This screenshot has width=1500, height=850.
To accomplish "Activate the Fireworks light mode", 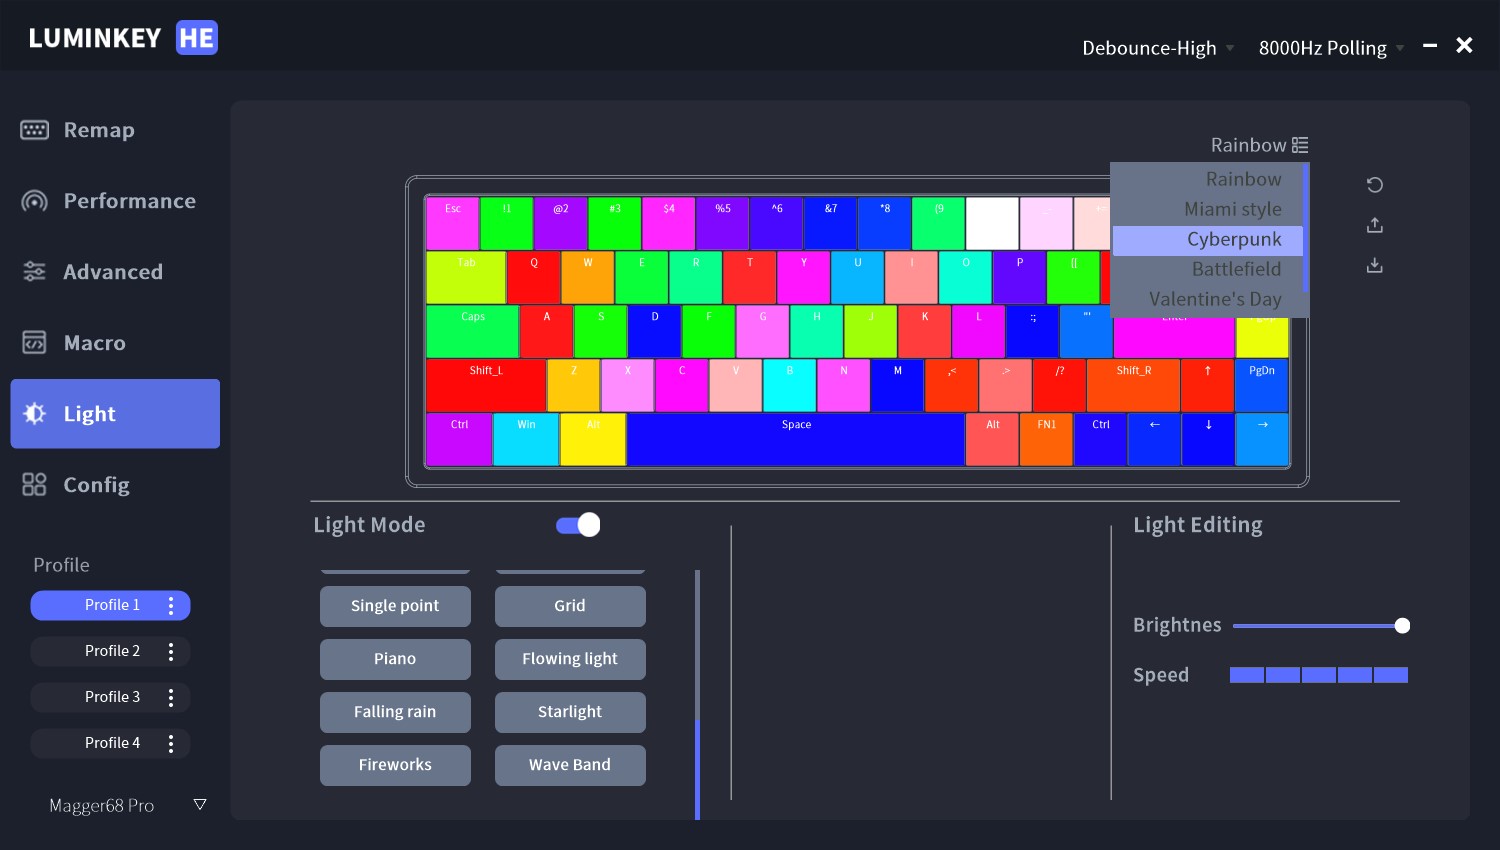I will (395, 765).
